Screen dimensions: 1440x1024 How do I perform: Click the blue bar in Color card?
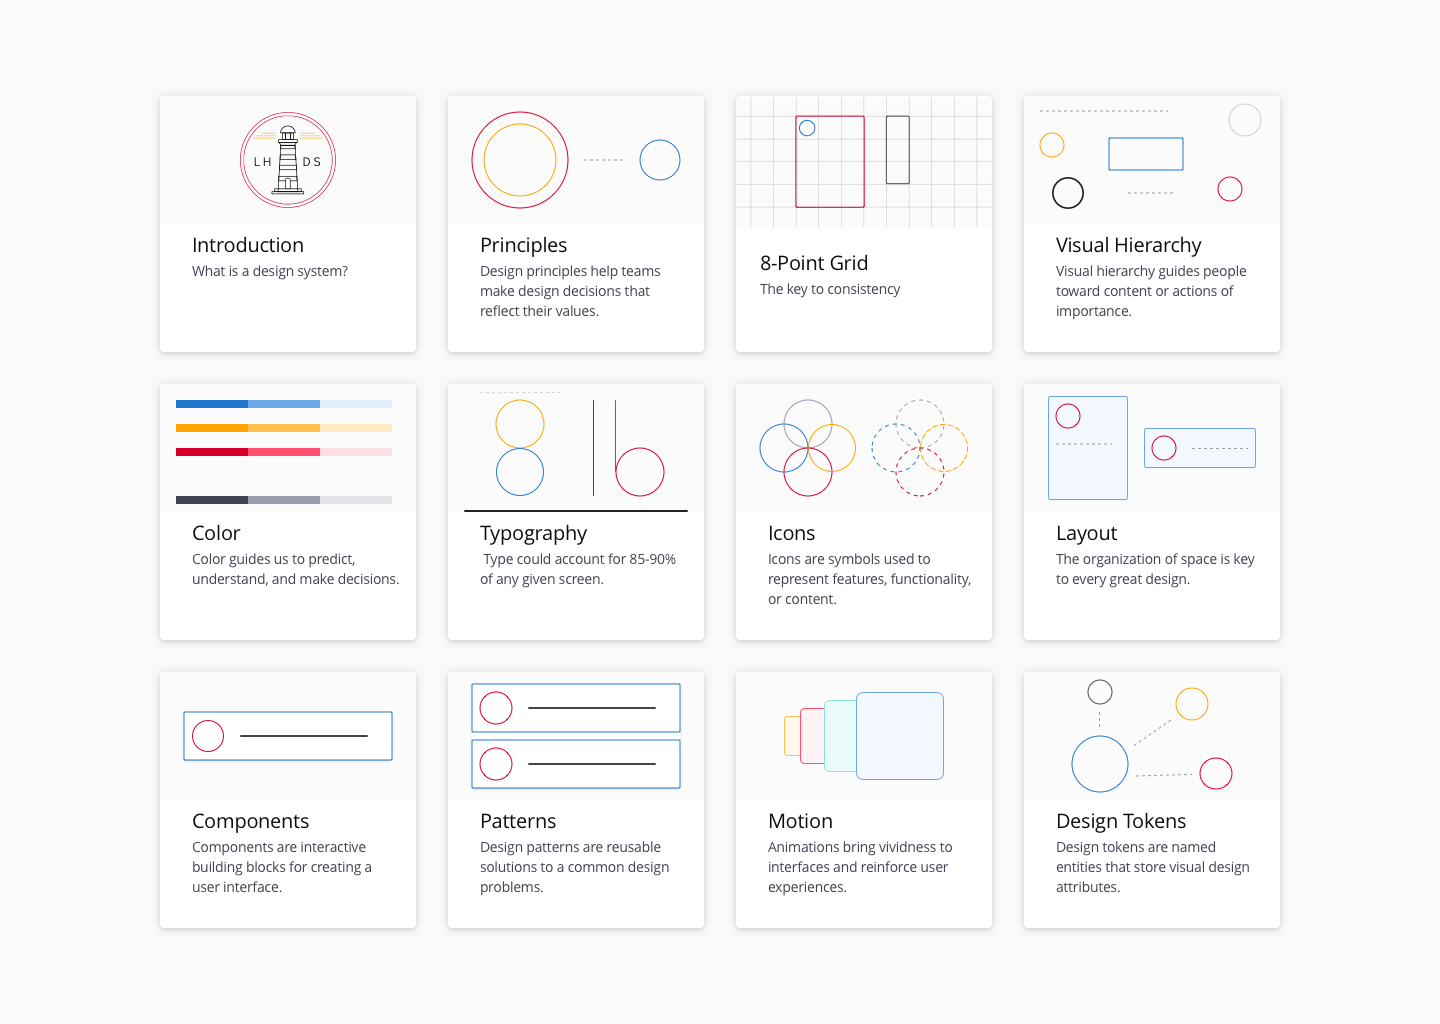pyautogui.click(x=284, y=404)
